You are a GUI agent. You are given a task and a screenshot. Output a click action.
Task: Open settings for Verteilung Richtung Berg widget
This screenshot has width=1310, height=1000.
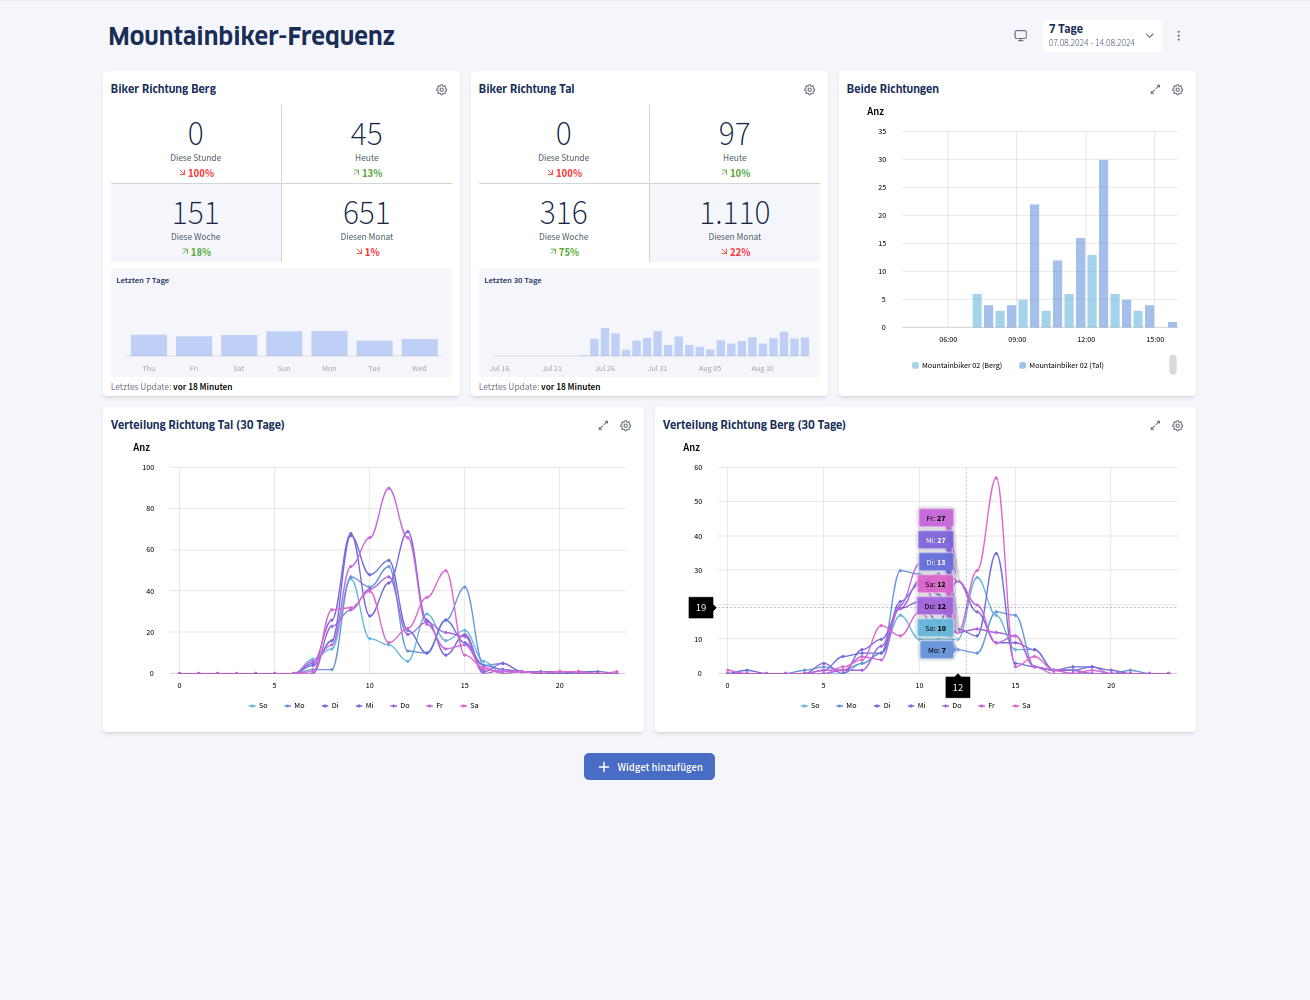coord(1177,425)
